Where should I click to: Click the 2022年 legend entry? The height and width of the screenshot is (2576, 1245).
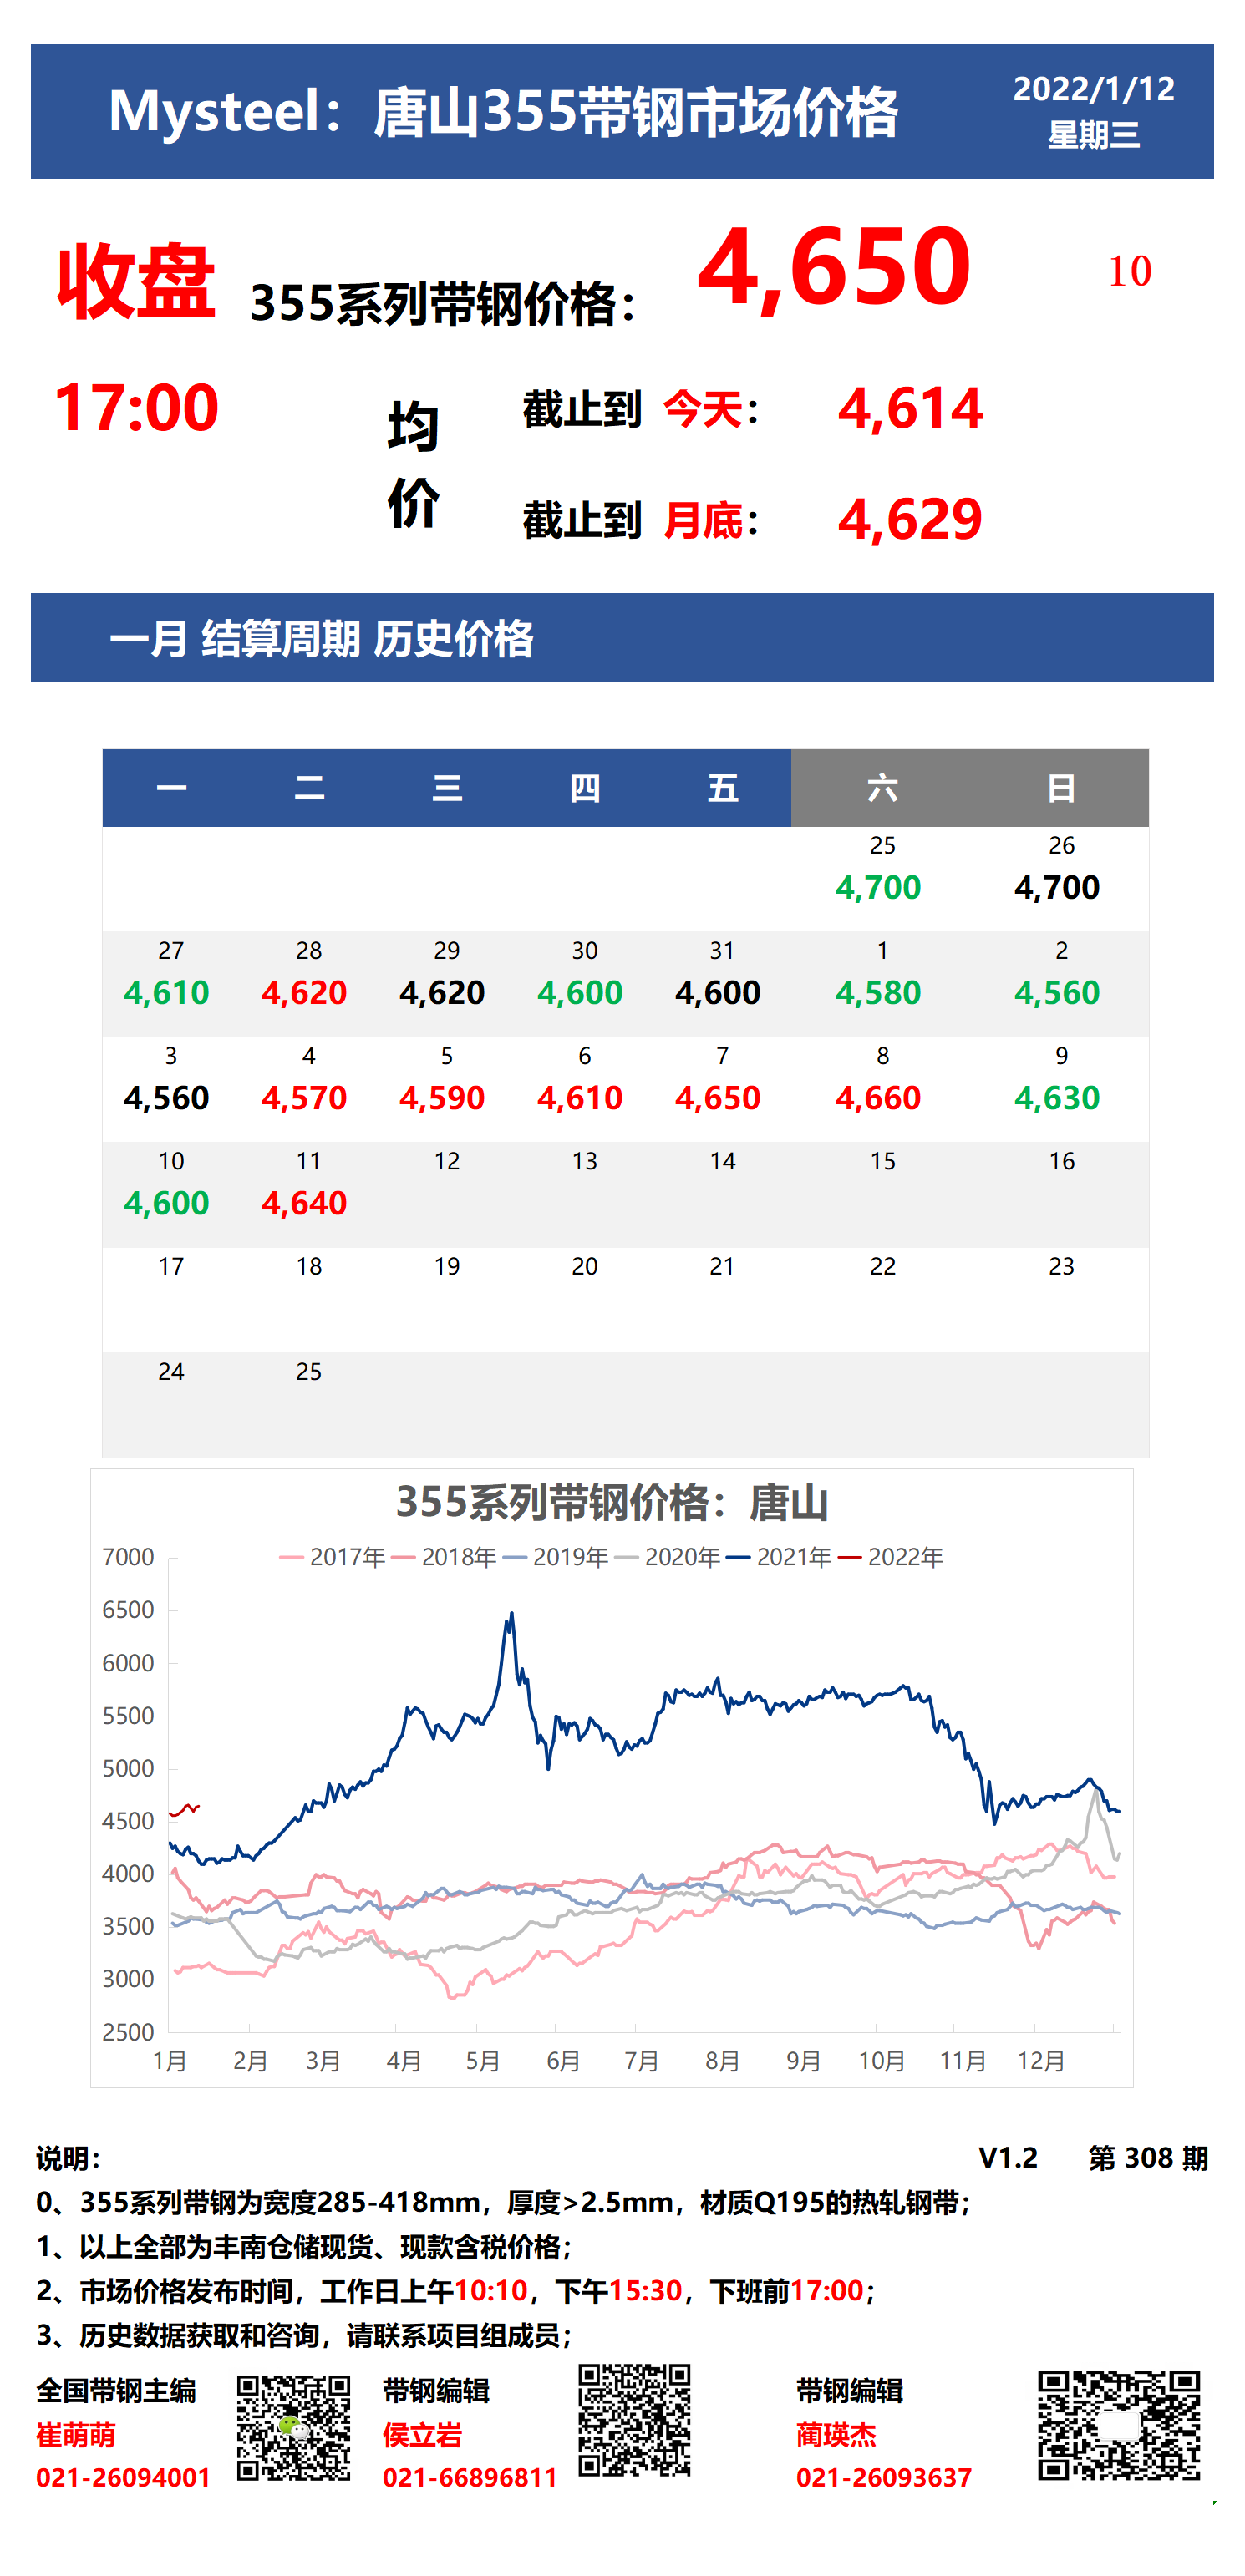coord(891,1557)
